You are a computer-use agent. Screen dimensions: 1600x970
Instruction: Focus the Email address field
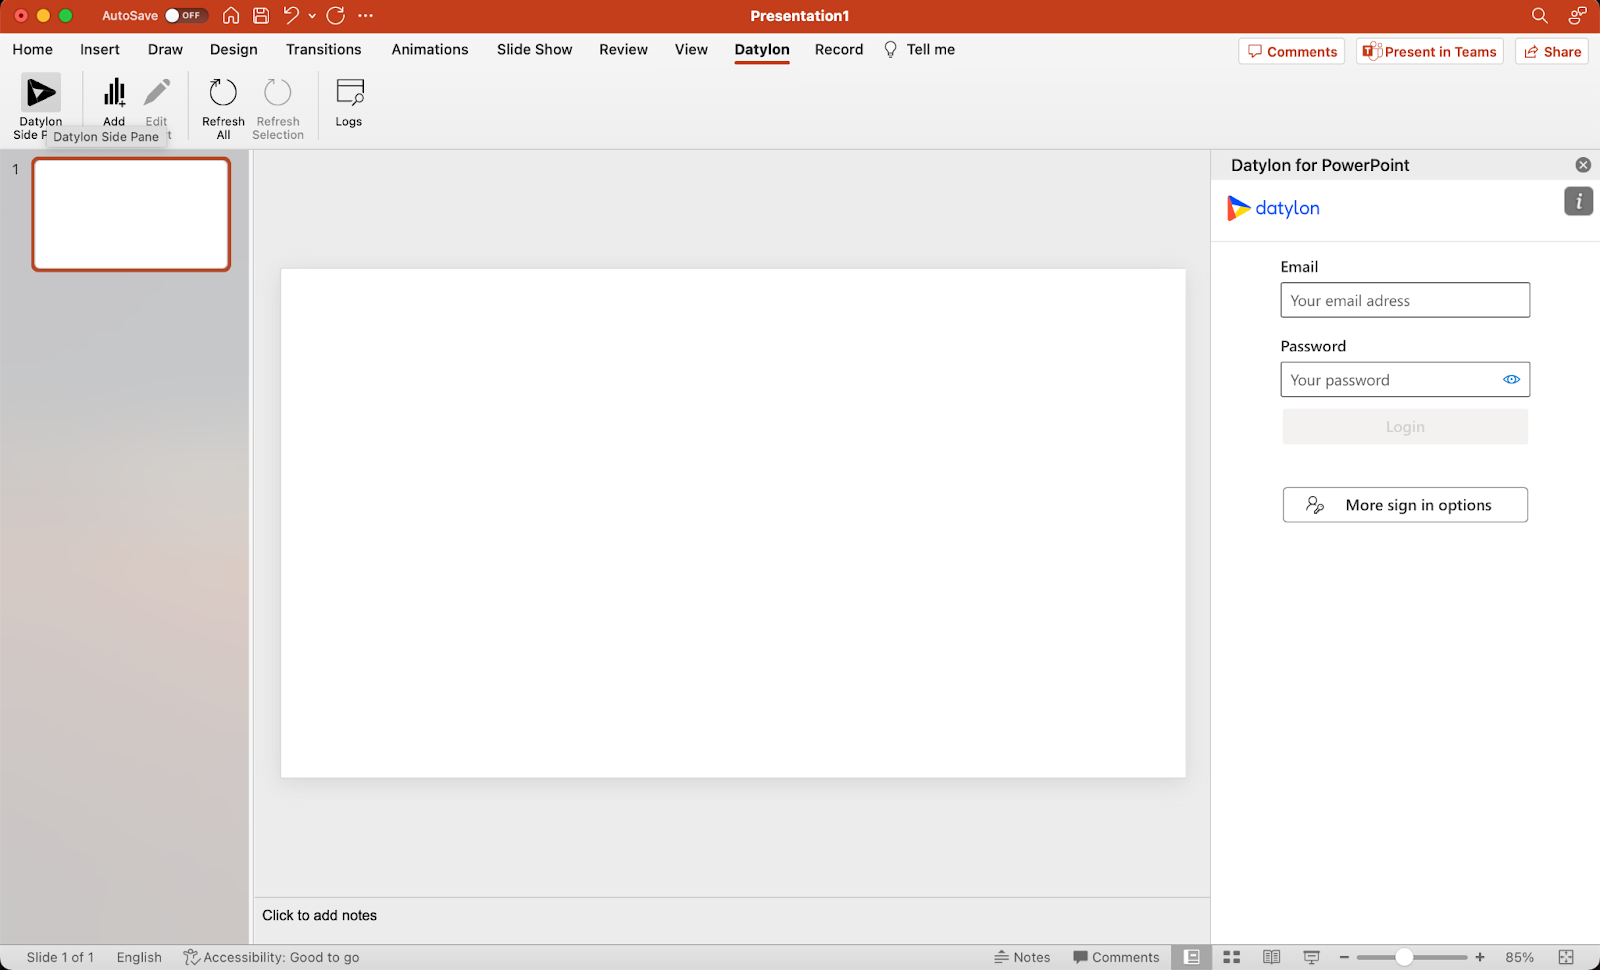tap(1405, 300)
